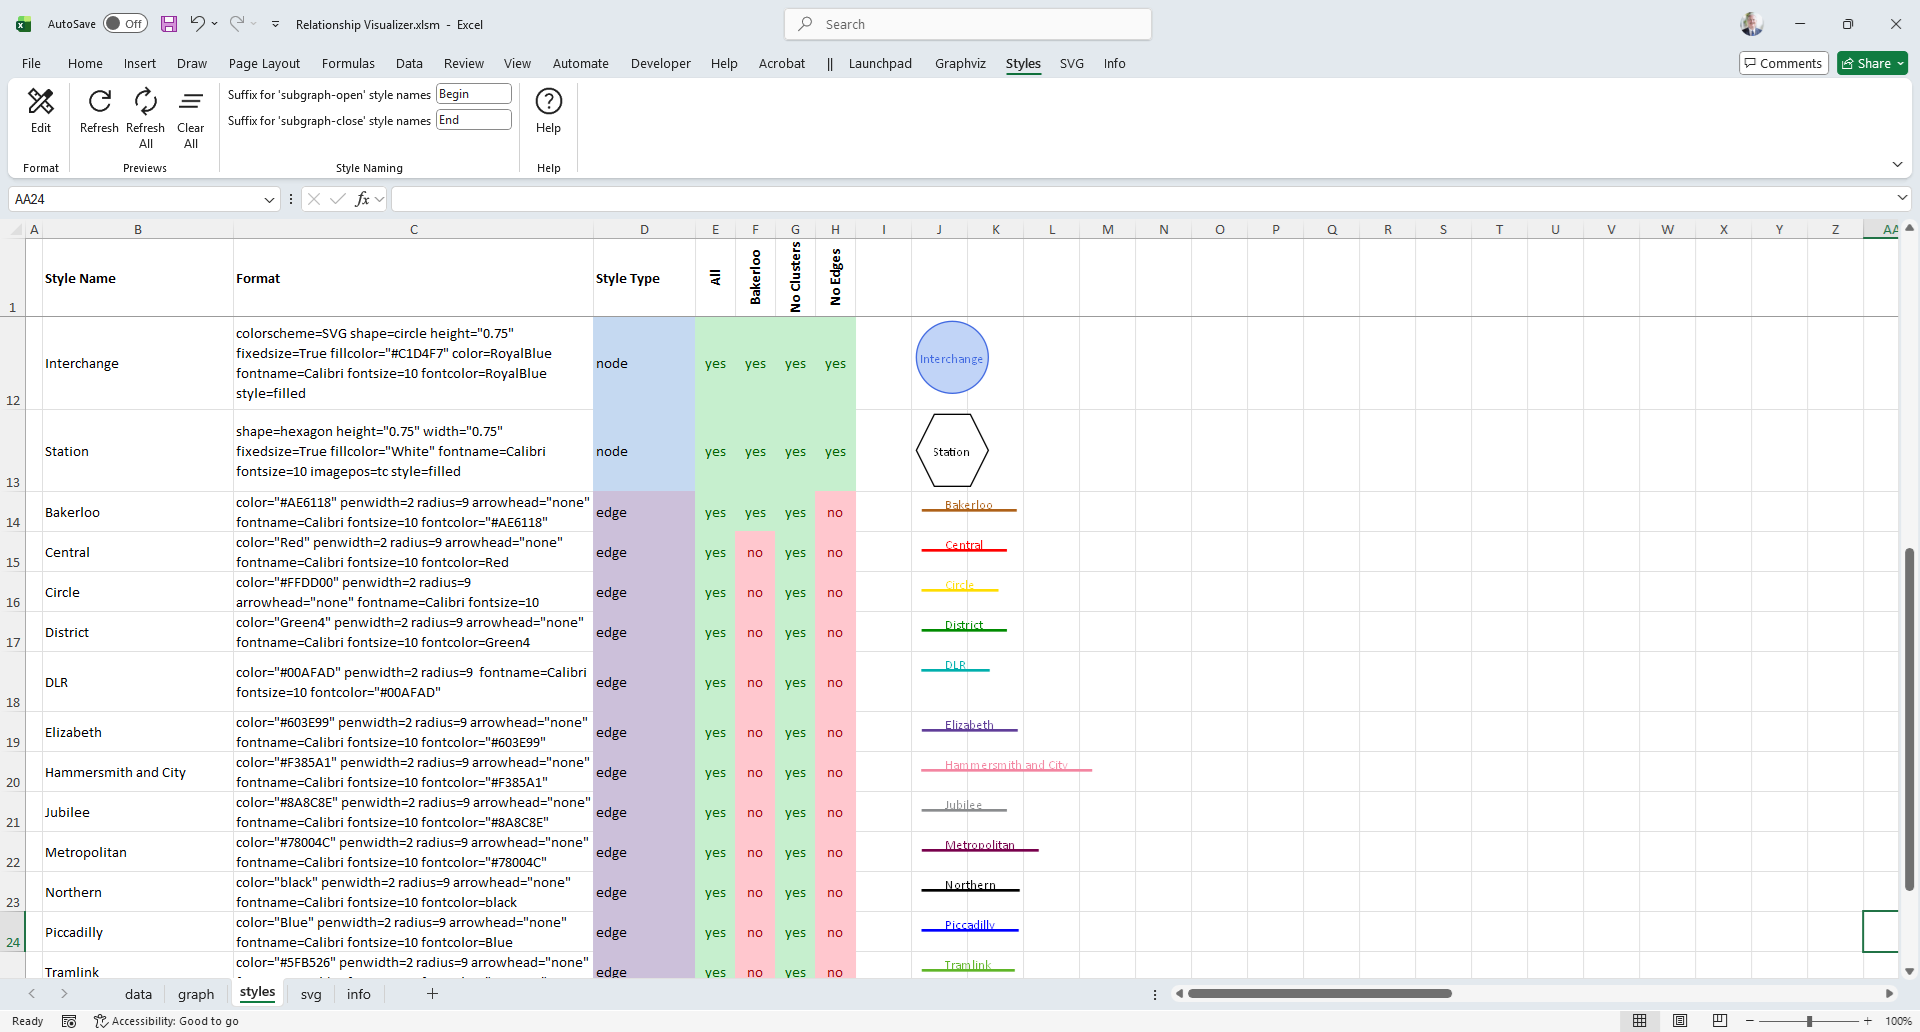Switch to Page Layout view icon
The image size is (1920, 1032).
pyautogui.click(x=1680, y=1021)
